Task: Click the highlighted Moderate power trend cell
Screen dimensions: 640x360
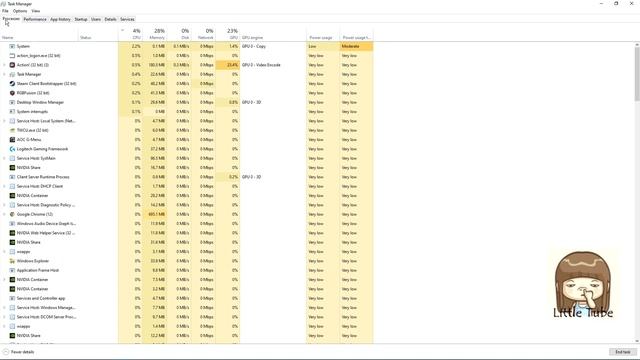Action: tap(356, 46)
